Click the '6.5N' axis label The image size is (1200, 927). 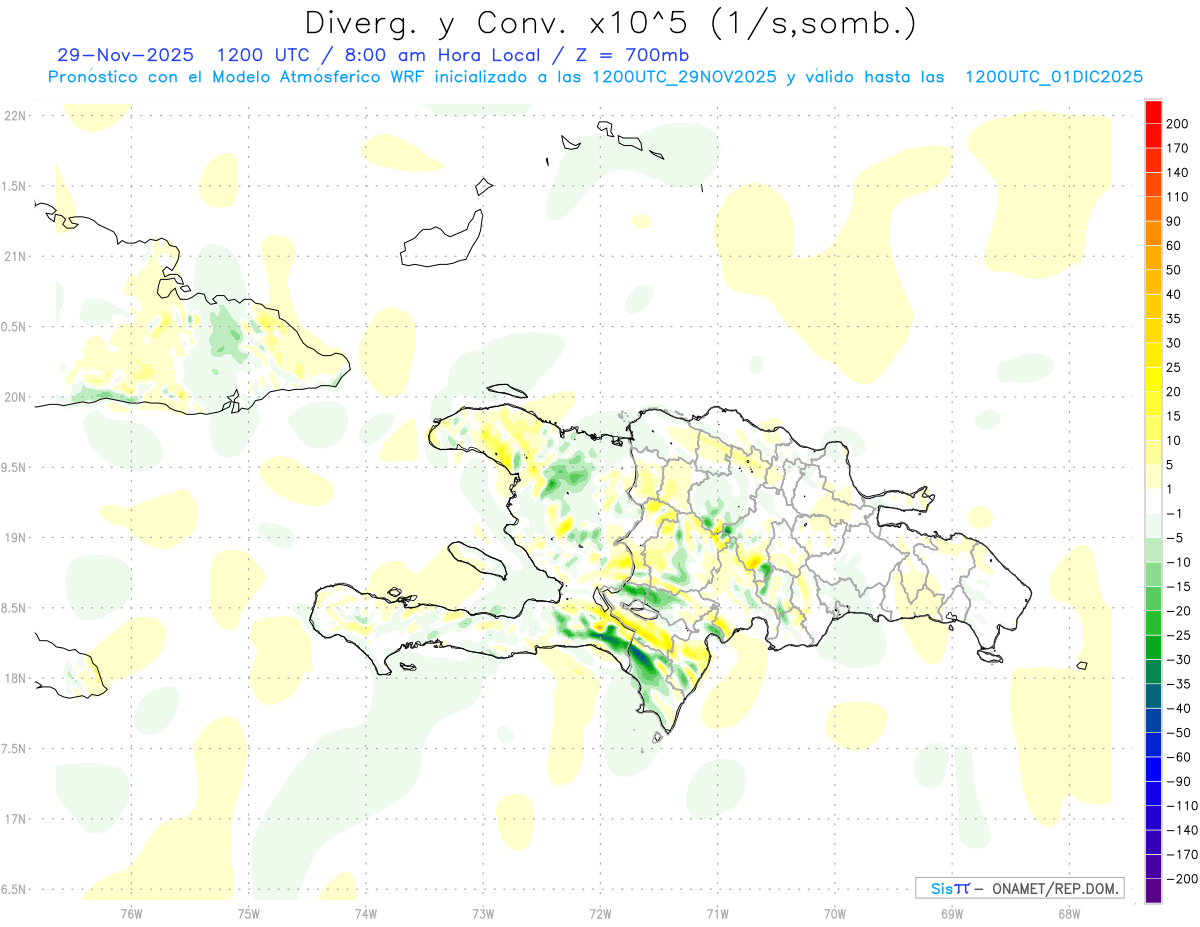click(x=15, y=890)
